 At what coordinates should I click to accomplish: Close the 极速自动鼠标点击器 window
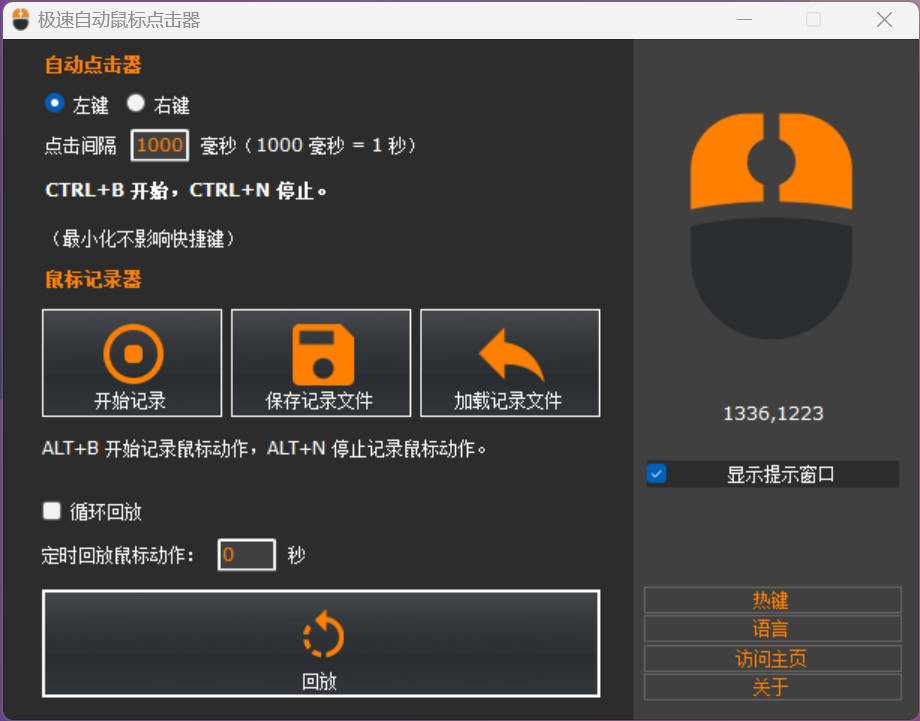(x=884, y=19)
